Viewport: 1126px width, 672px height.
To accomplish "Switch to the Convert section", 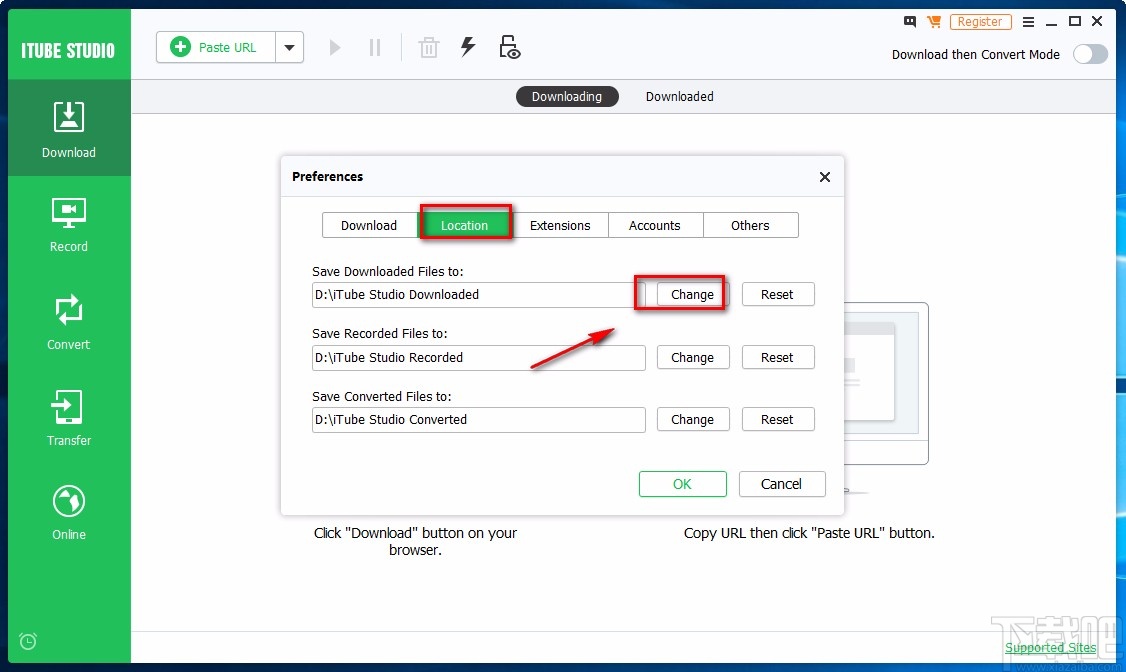I will (x=68, y=321).
